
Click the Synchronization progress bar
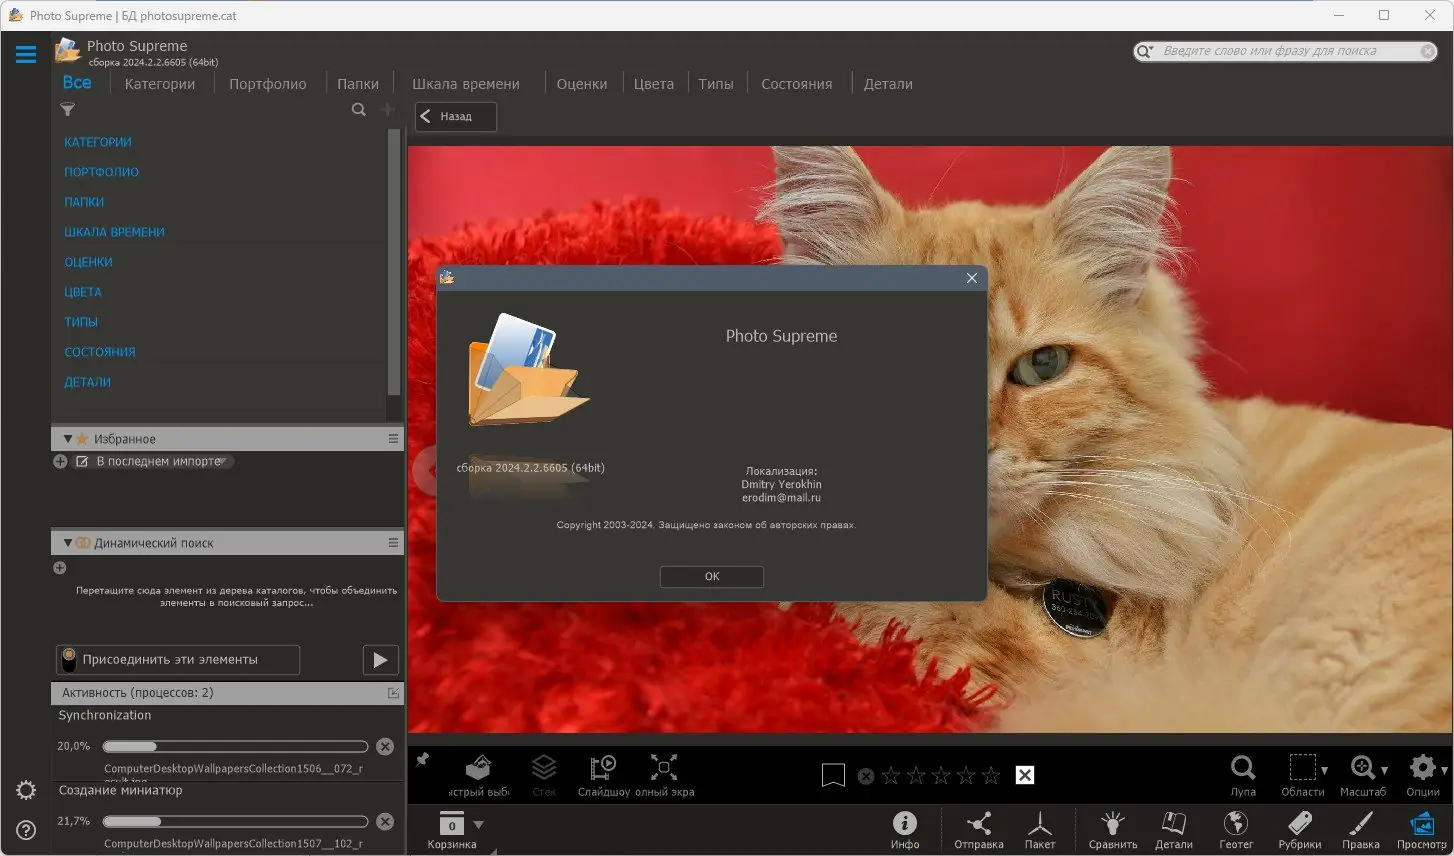(x=235, y=747)
